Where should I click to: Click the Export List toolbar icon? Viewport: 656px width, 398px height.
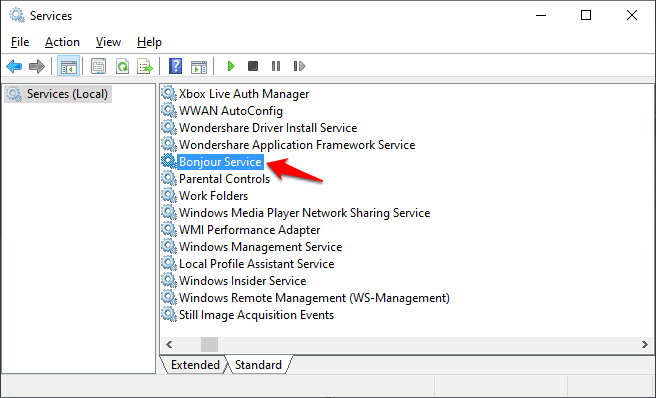pos(145,66)
